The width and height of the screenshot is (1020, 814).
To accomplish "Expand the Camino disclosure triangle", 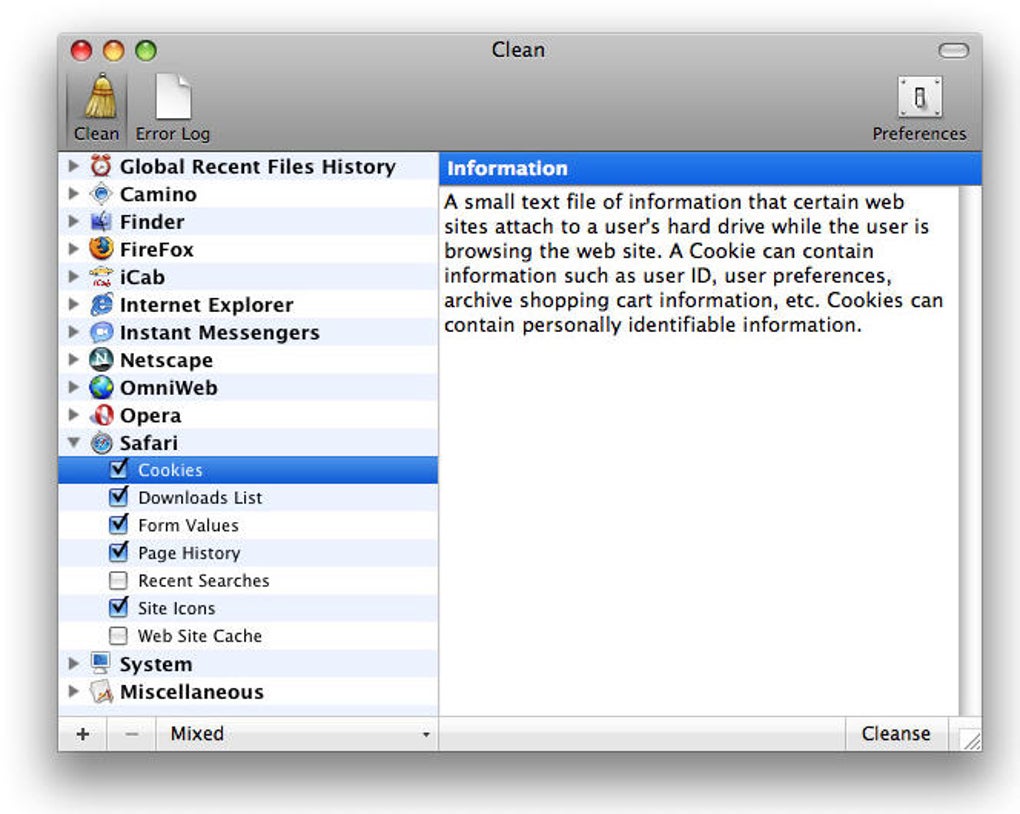I will pos(74,194).
